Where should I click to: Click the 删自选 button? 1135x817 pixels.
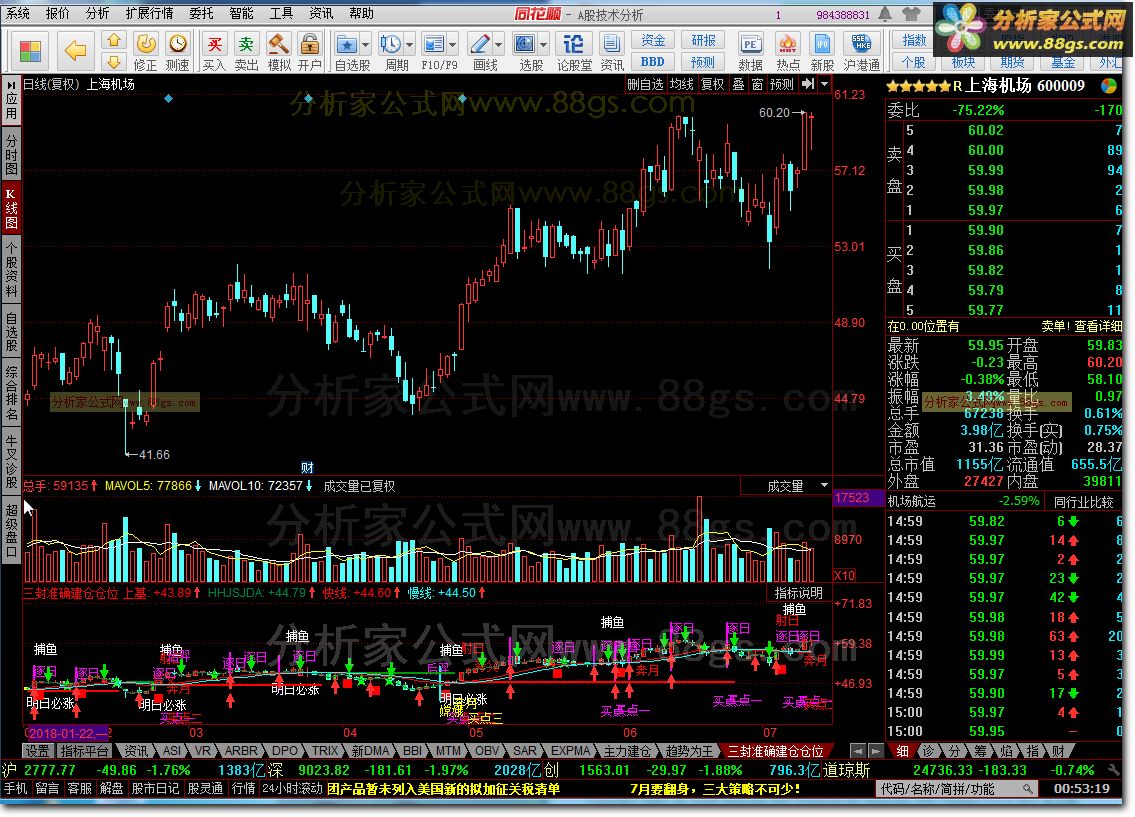coord(645,85)
